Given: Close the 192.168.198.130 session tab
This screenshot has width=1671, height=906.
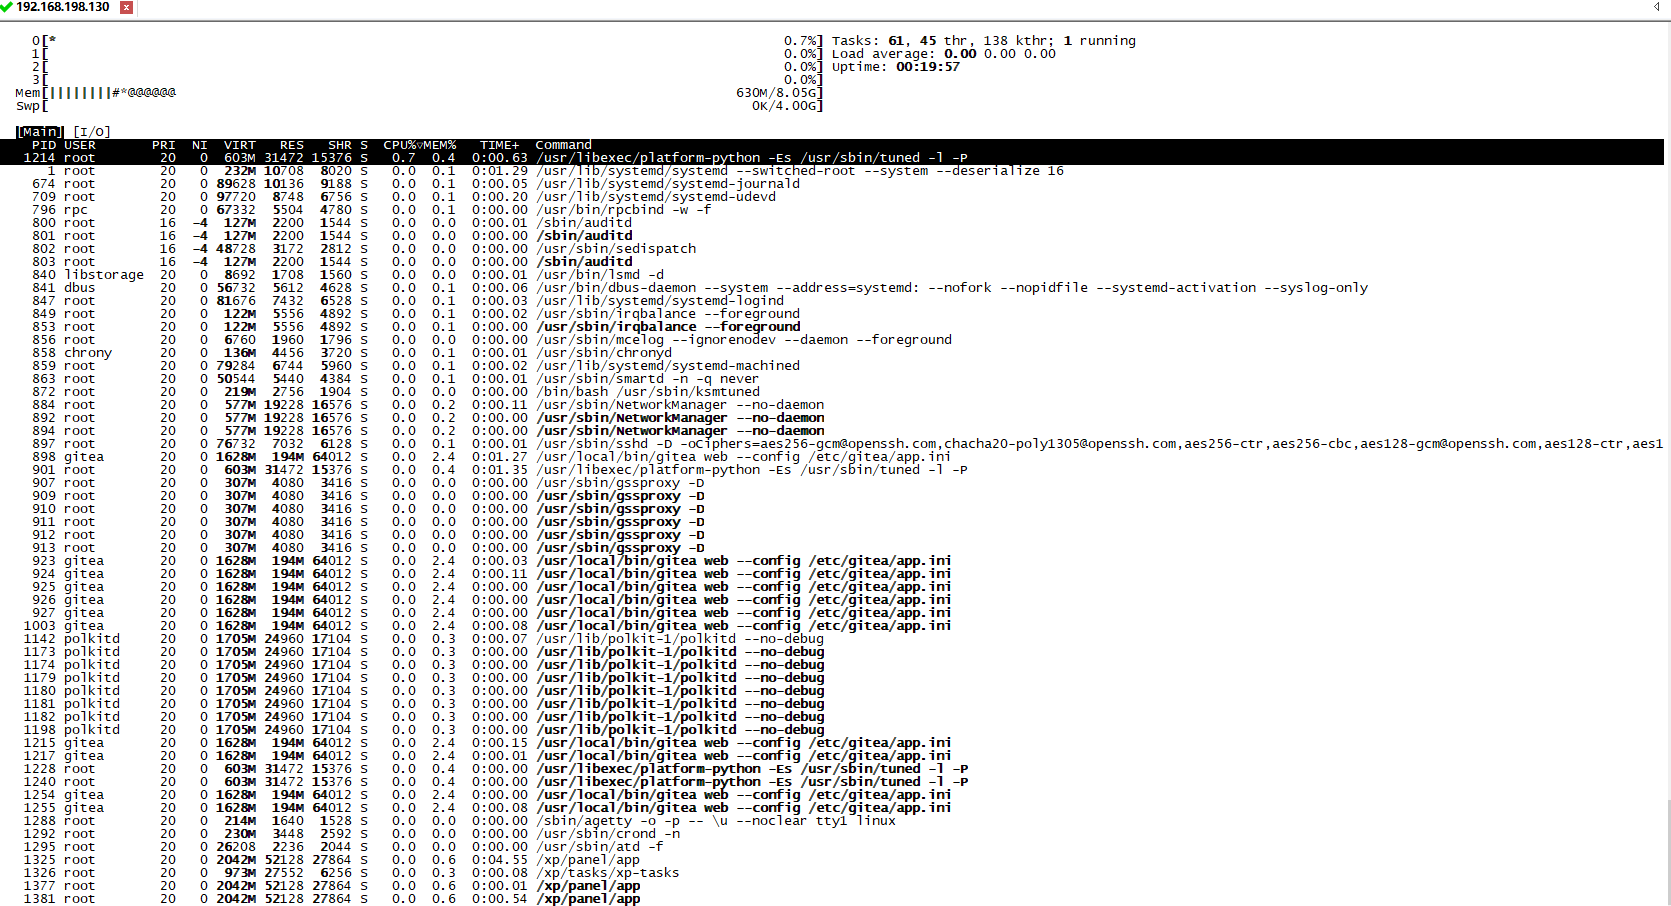Looking at the screenshot, I should pyautogui.click(x=126, y=7).
